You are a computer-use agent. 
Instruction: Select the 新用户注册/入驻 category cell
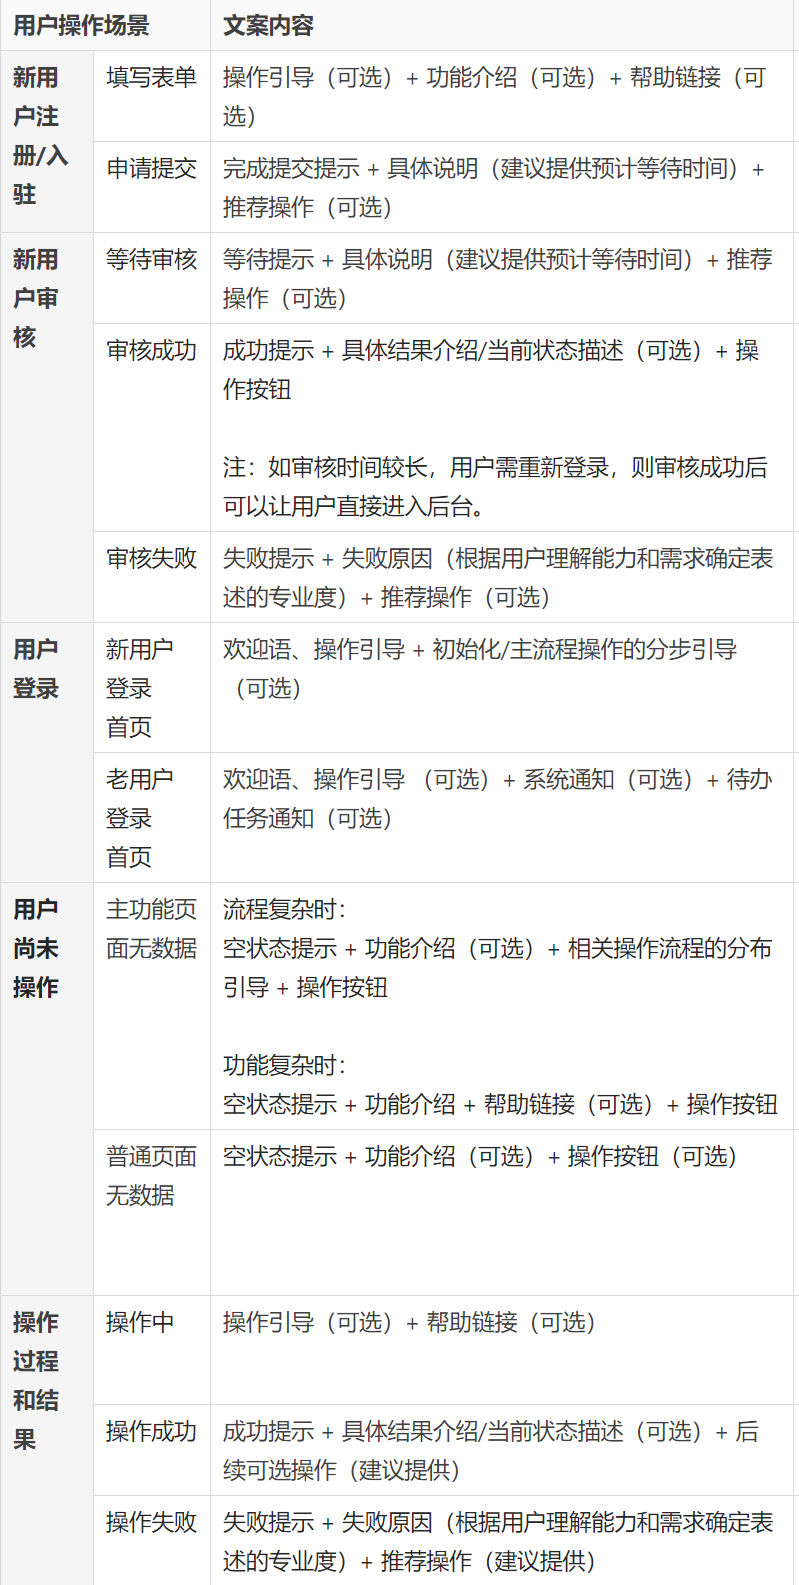[x=40, y=136]
